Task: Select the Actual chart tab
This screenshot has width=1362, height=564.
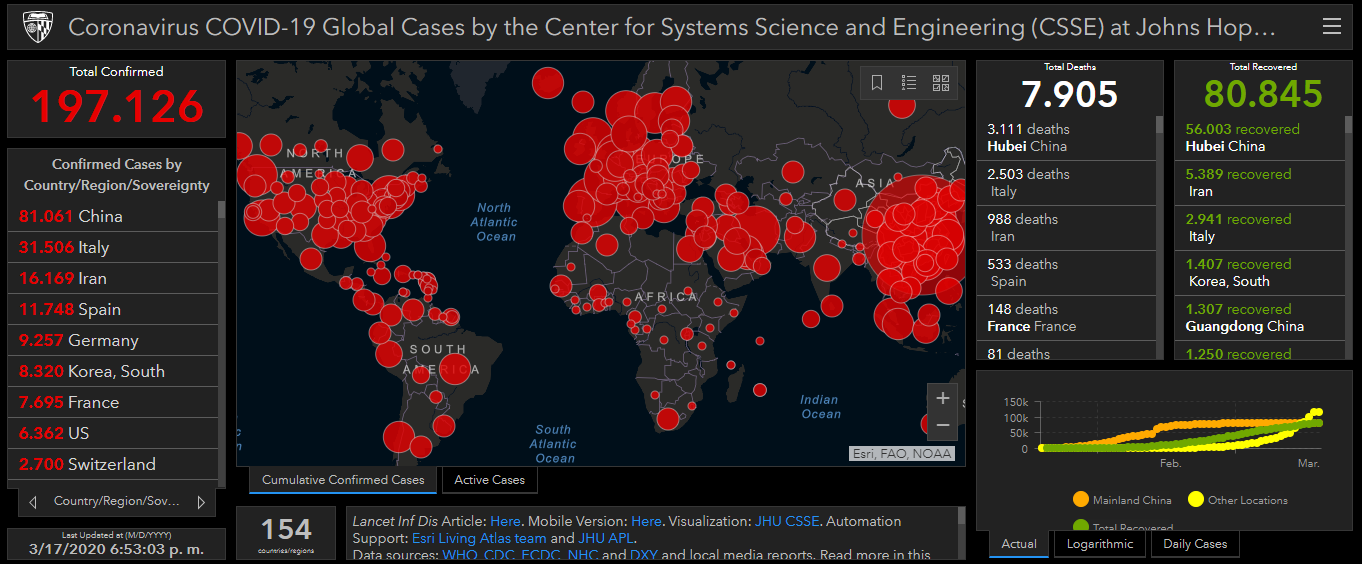Action: (x=1019, y=544)
